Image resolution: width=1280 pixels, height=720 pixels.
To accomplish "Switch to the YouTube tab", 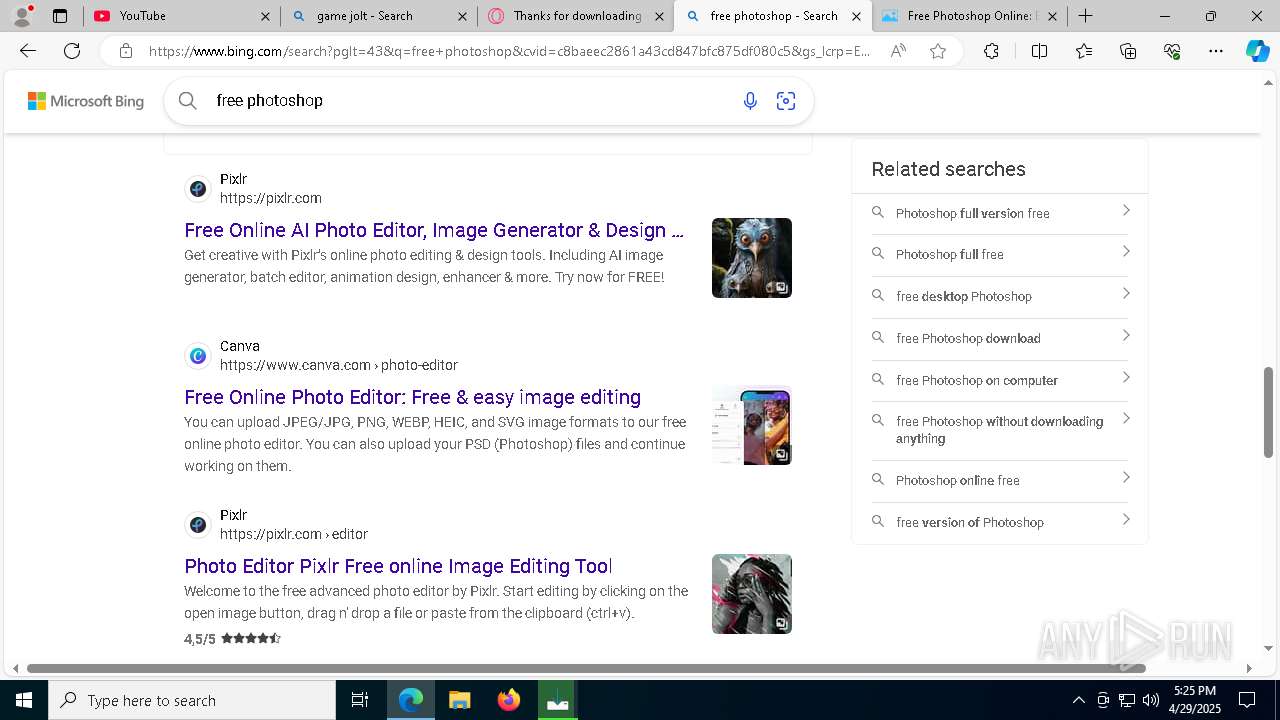I will pos(180,16).
